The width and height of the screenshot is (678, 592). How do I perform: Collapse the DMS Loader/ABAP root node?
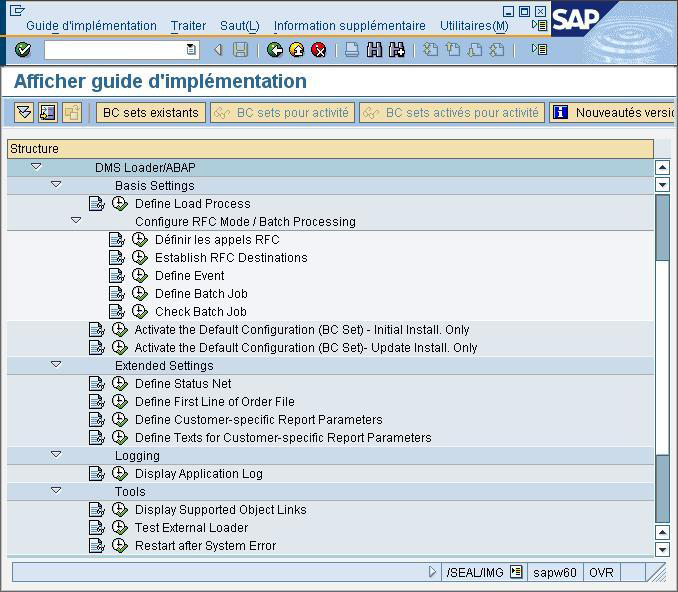coord(36,167)
